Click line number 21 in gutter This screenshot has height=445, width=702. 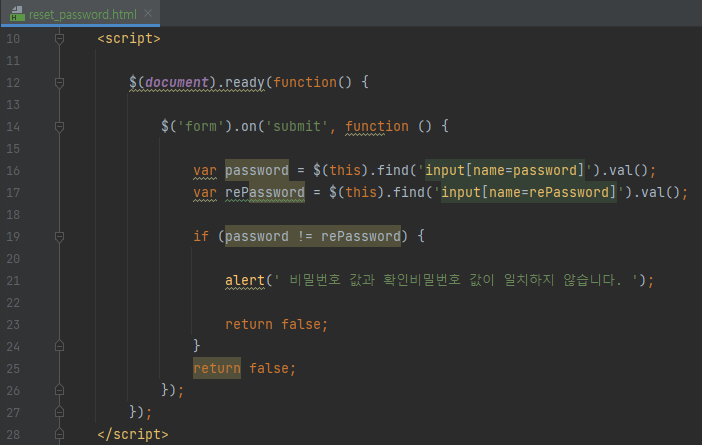(13, 281)
